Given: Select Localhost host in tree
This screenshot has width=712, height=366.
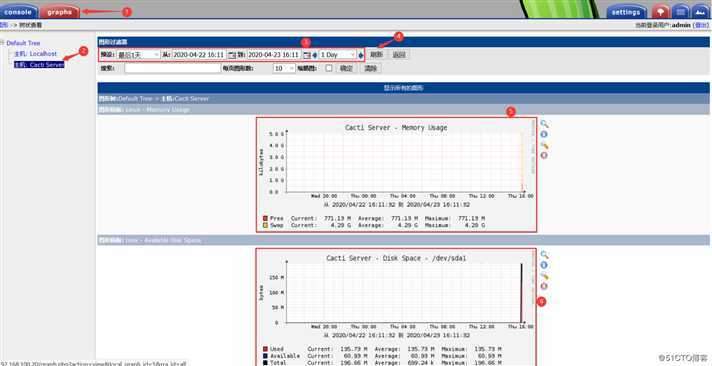Looking at the screenshot, I should (35, 54).
